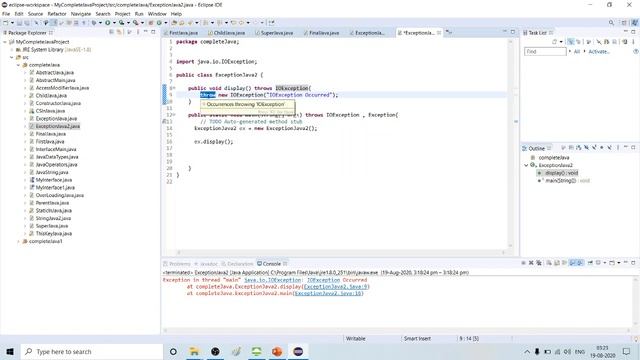The height and width of the screenshot is (360, 640).
Task: Open the Debug dropdown arrow in toolbar
Action: 100,23
